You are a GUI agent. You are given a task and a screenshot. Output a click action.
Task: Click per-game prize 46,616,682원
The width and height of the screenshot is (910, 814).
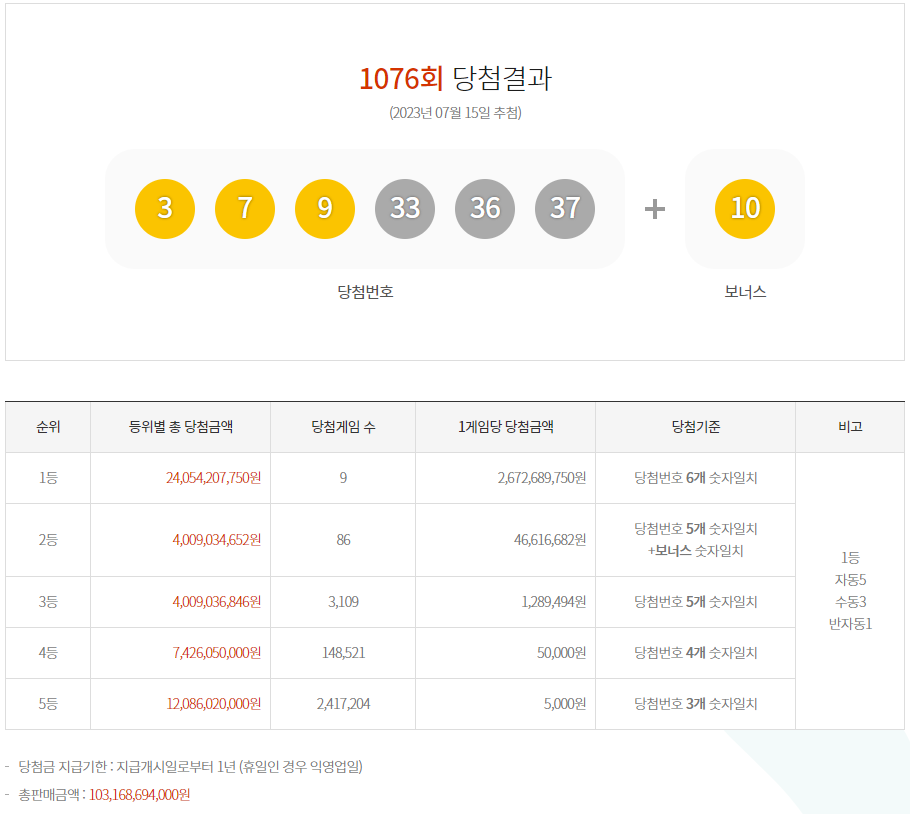pos(550,540)
